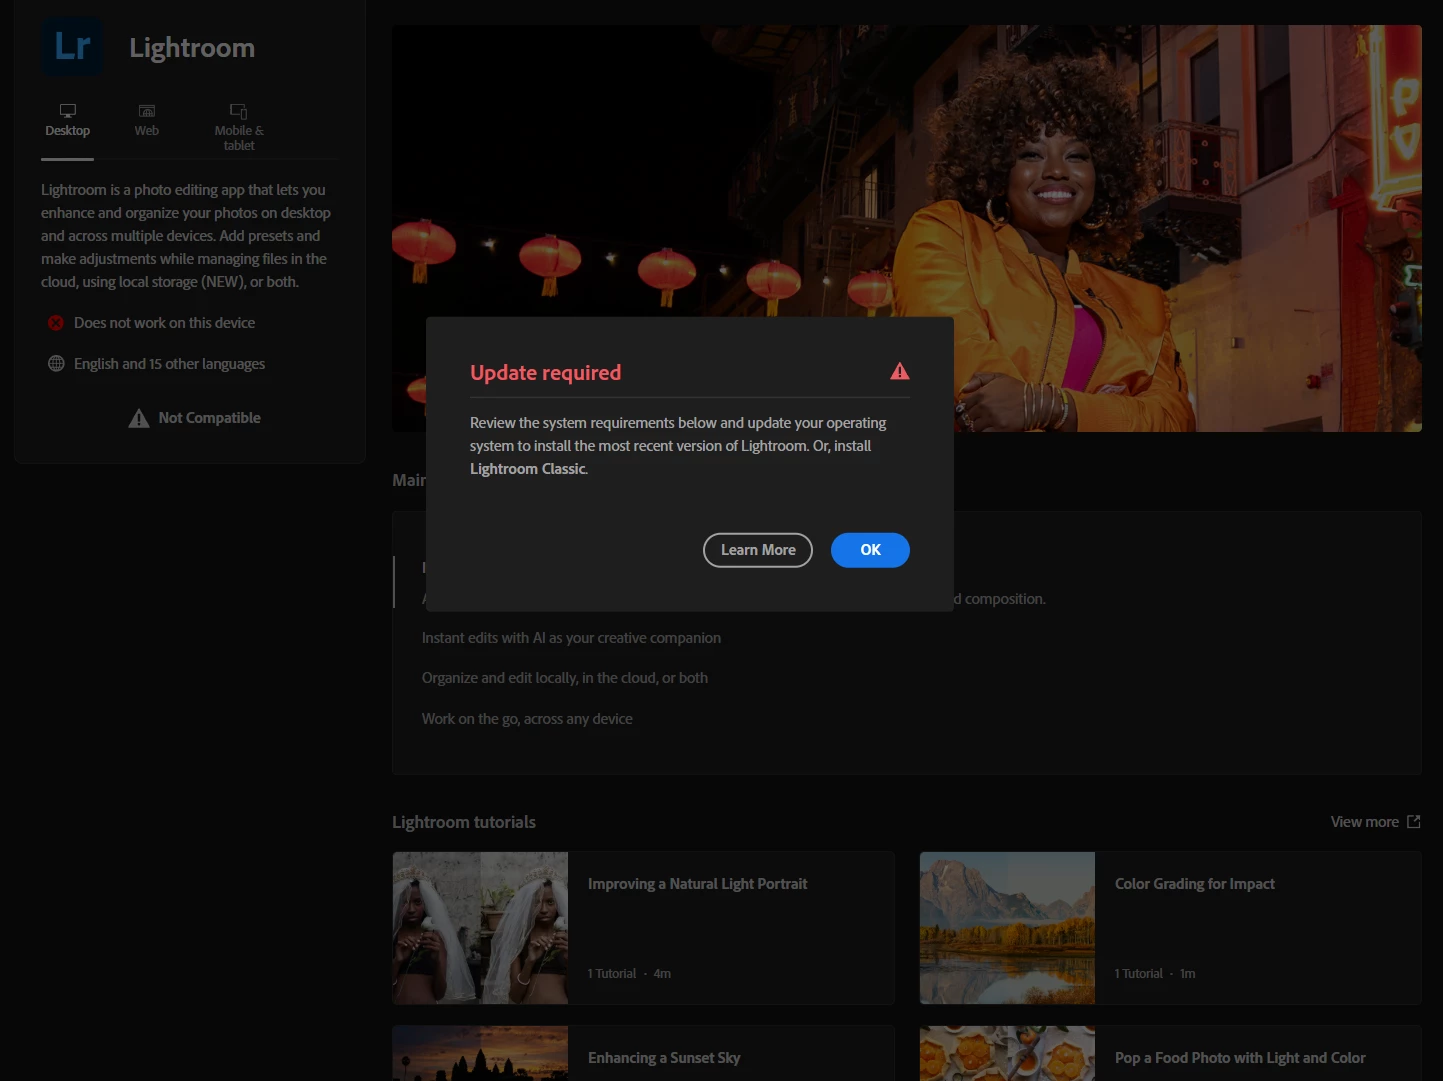Viewport: 1443px width, 1081px height.
Task: Click the red not-working error icon
Action: tap(56, 323)
